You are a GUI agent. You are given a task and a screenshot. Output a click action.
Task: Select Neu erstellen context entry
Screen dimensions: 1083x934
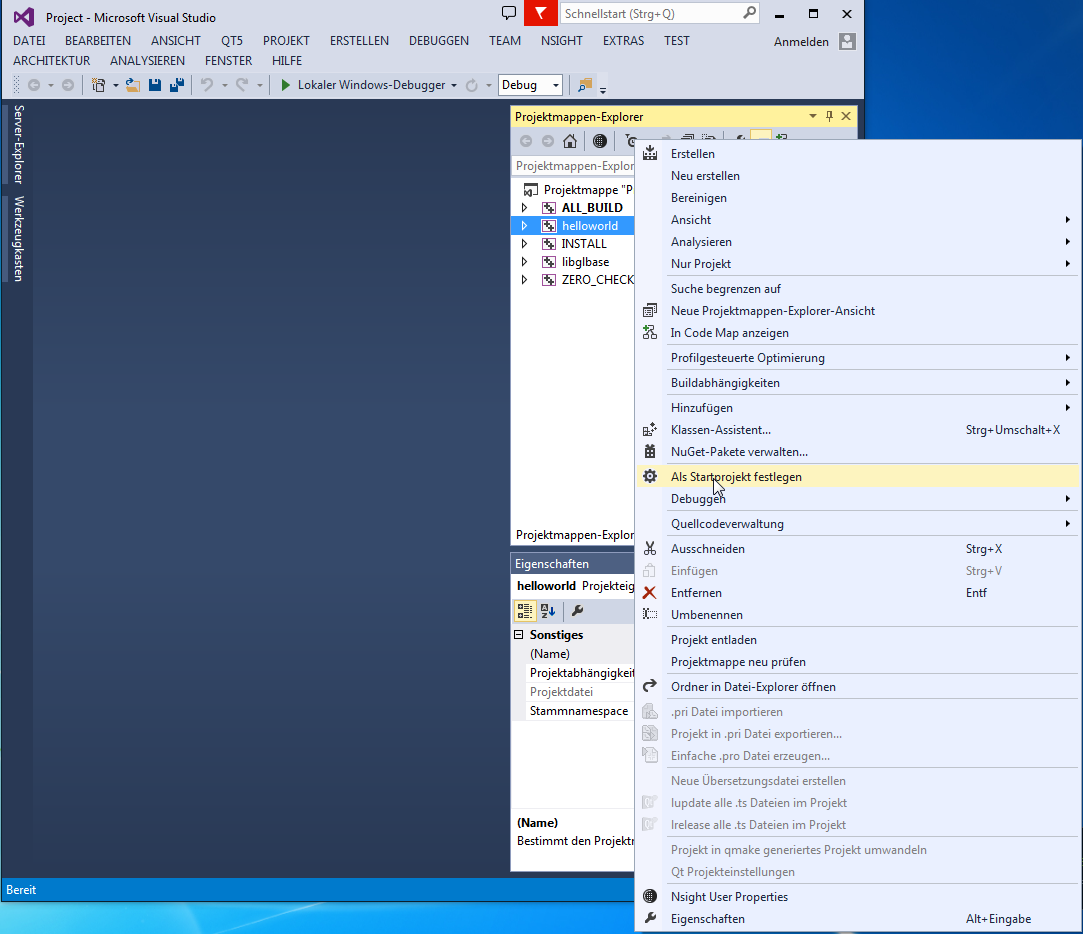click(x=857, y=175)
